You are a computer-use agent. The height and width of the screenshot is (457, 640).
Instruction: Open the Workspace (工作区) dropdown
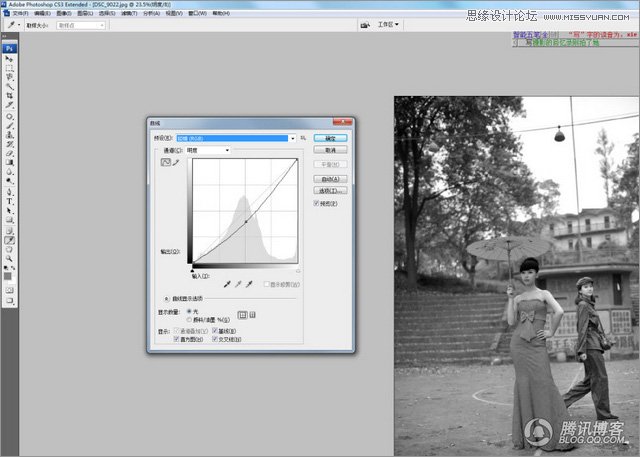coord(388,25)
